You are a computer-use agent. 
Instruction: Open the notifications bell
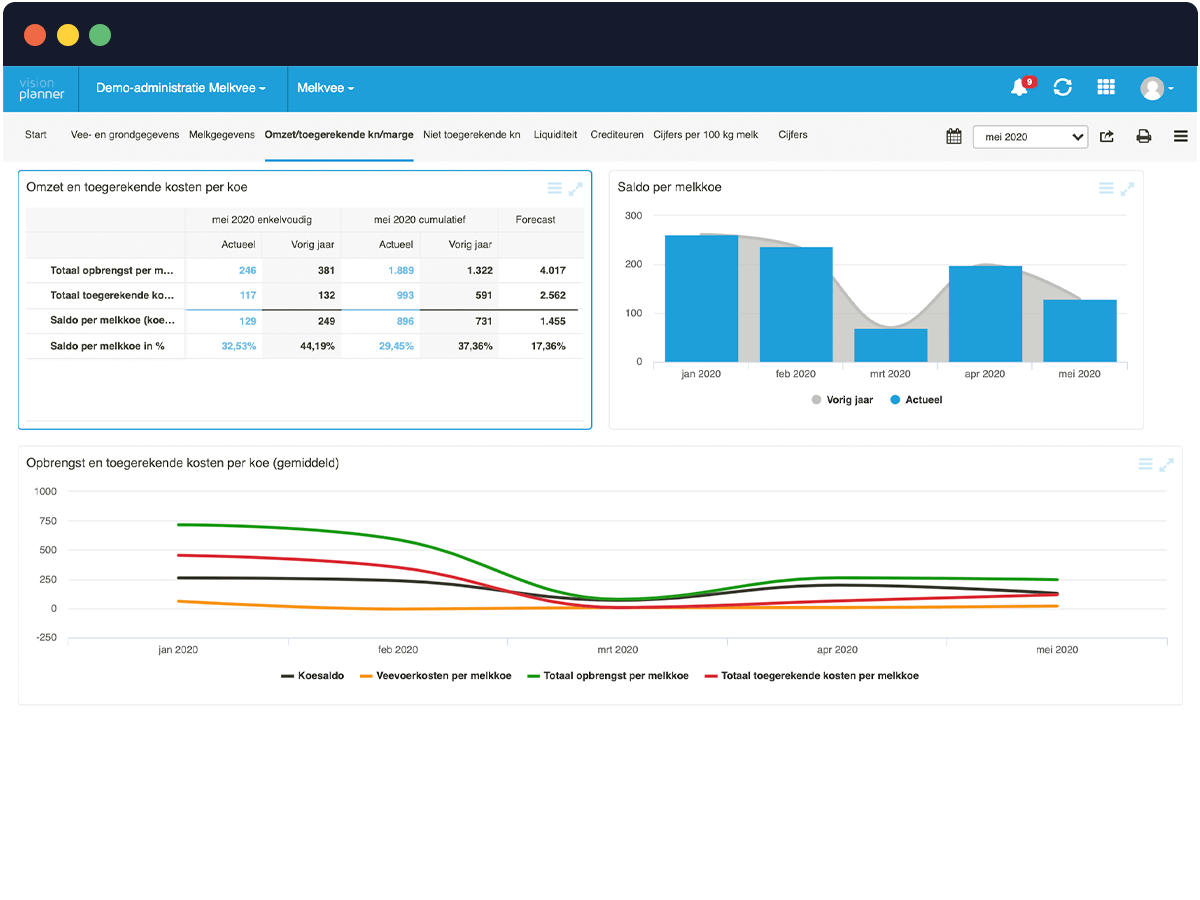coord(1020,88)
